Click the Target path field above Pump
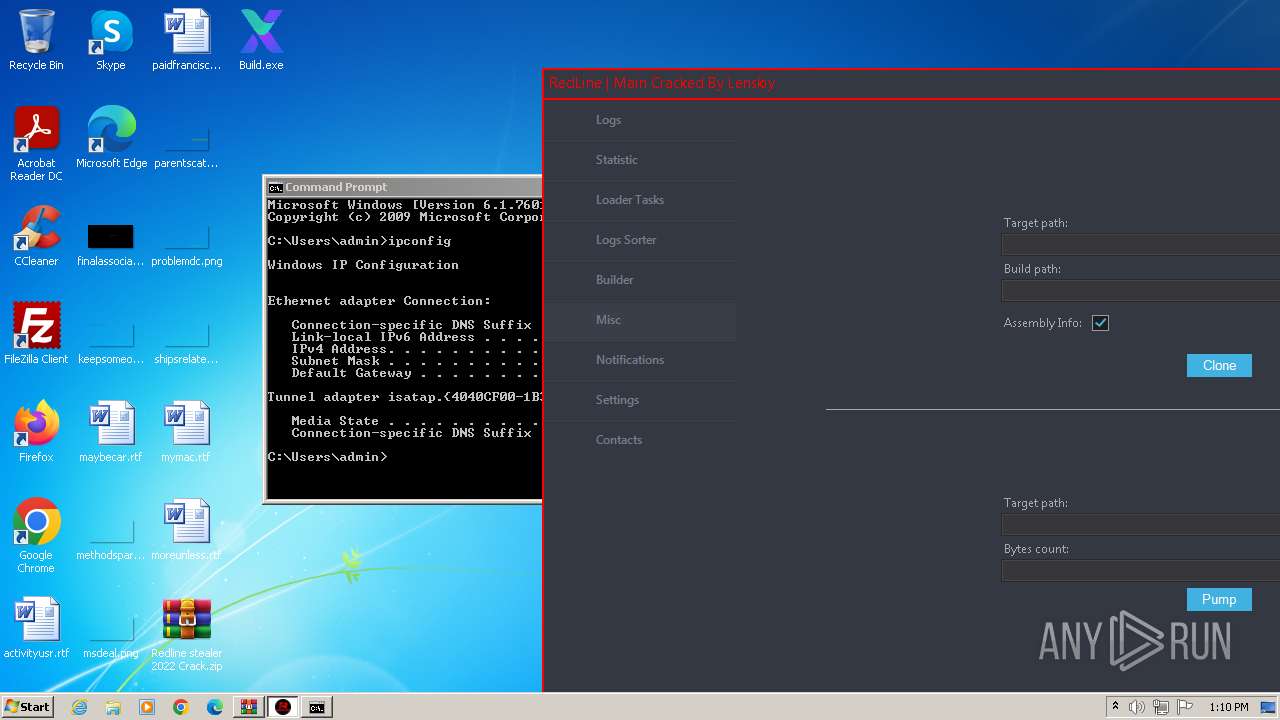 point(1141,525)
